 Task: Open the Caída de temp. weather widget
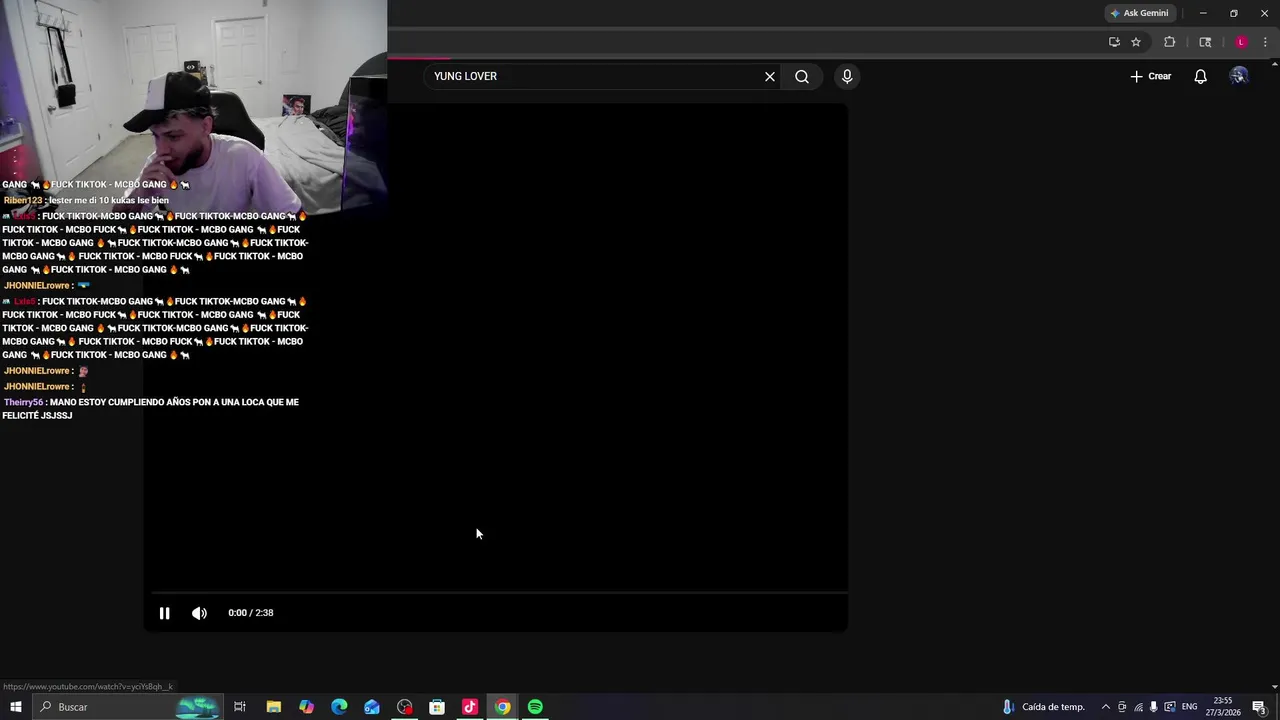click(1043, 707)
